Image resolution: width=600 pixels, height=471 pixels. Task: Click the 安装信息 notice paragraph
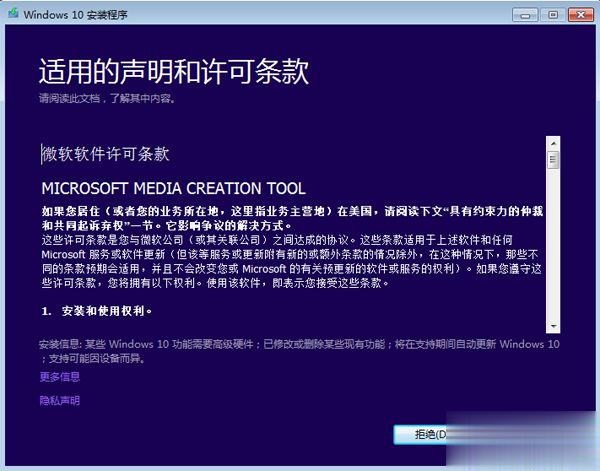tap(299, 351)
